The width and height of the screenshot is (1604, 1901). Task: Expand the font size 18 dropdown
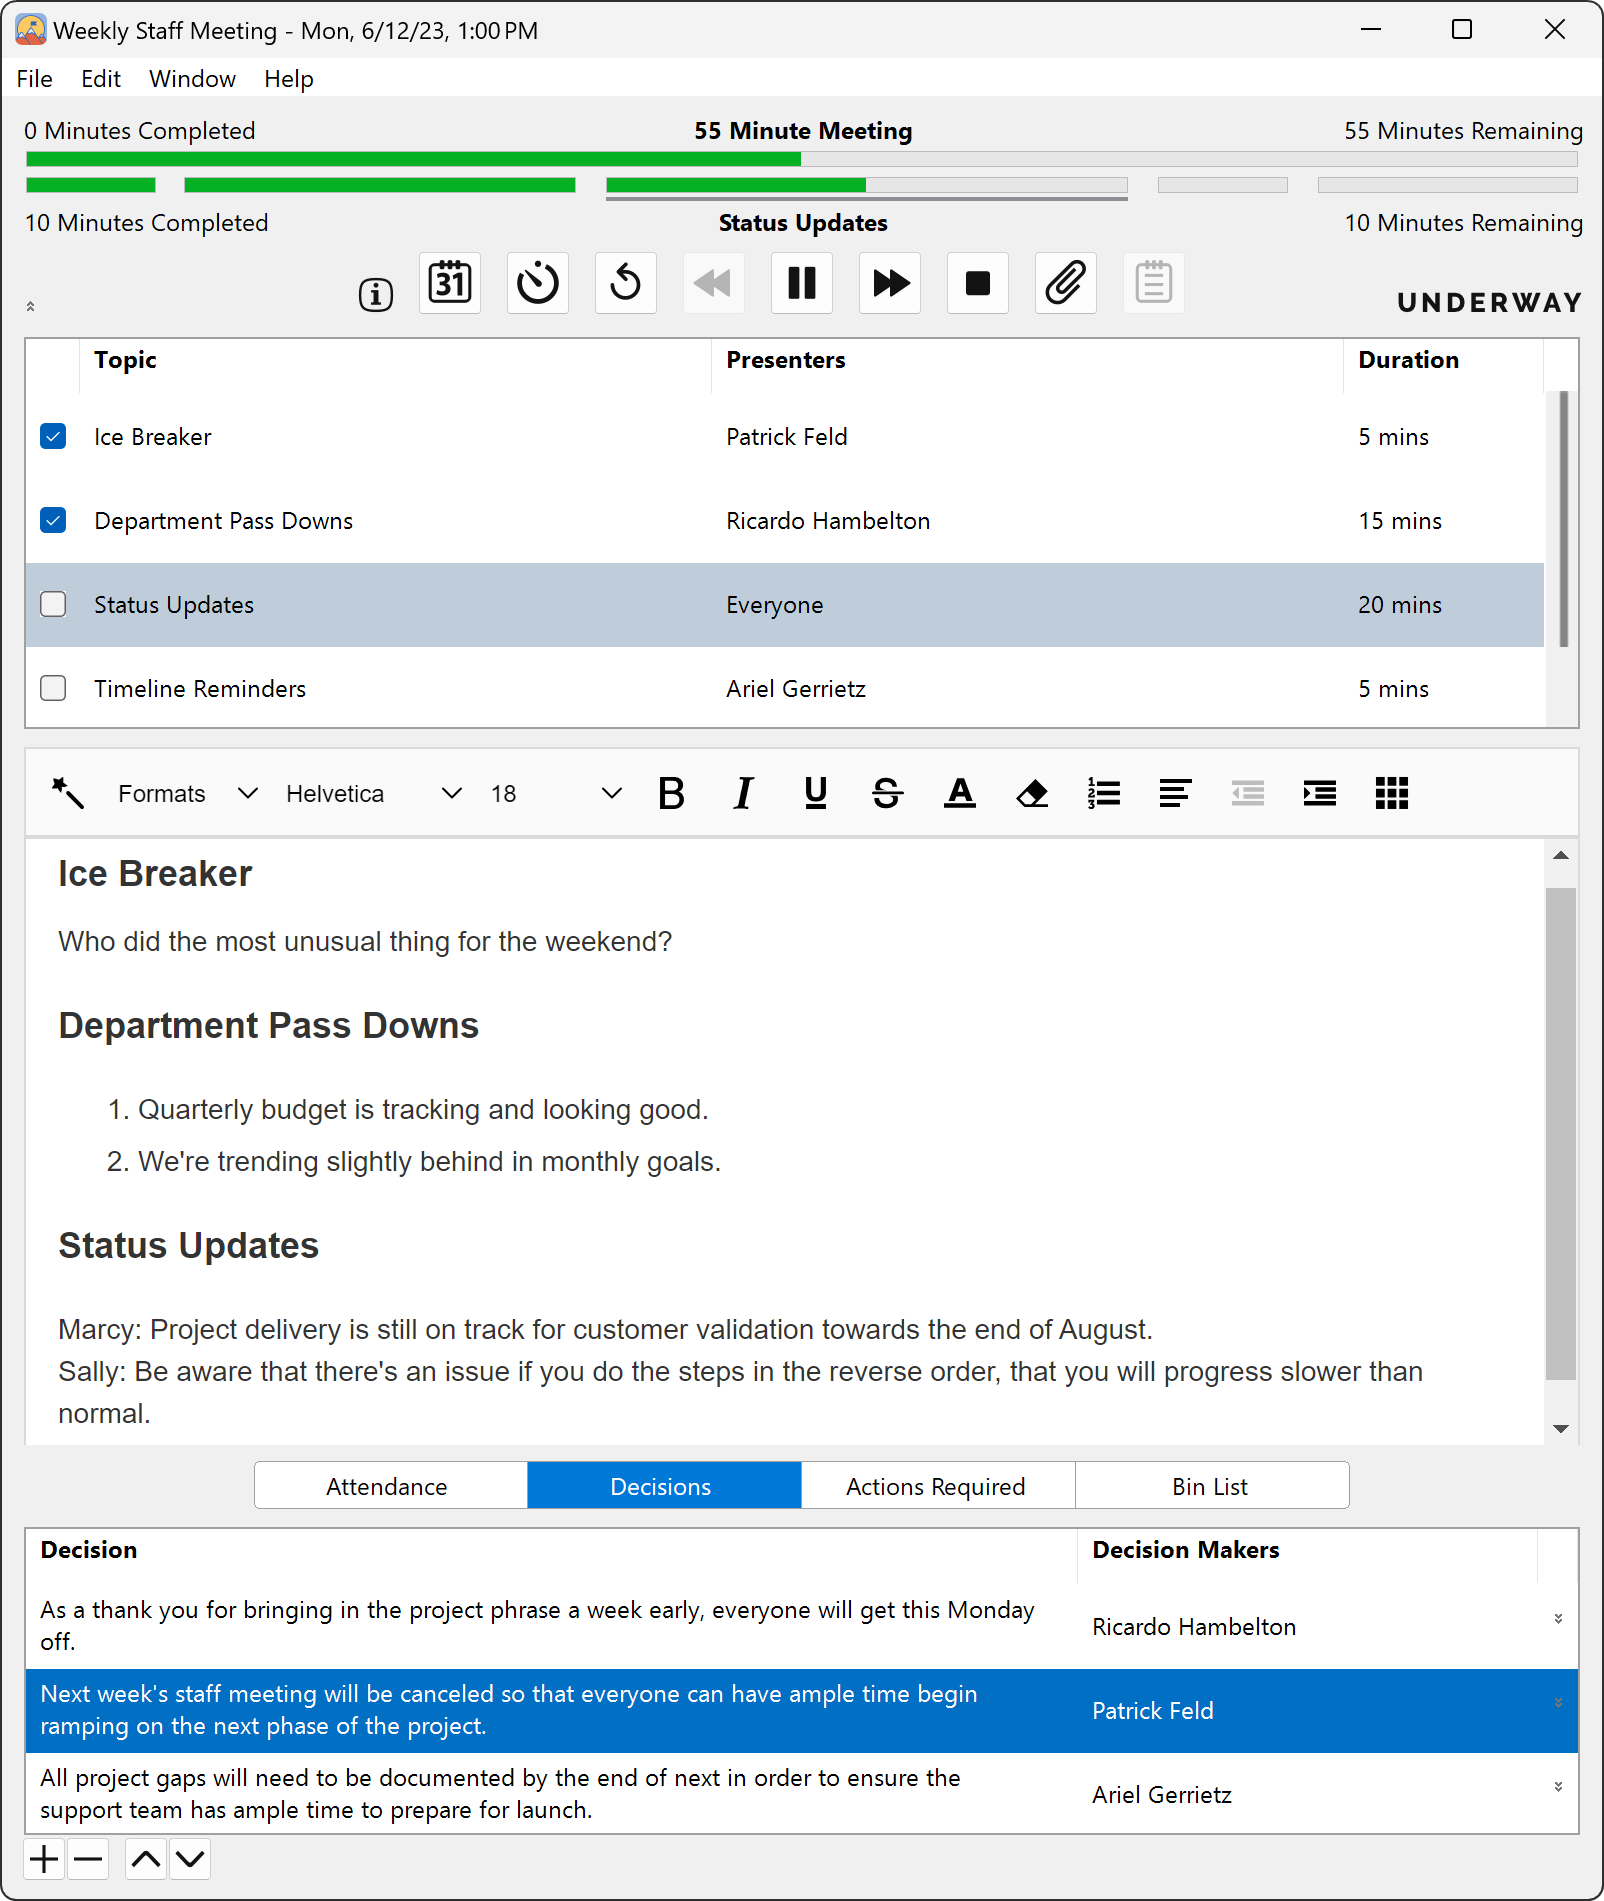tap(556, 794)
